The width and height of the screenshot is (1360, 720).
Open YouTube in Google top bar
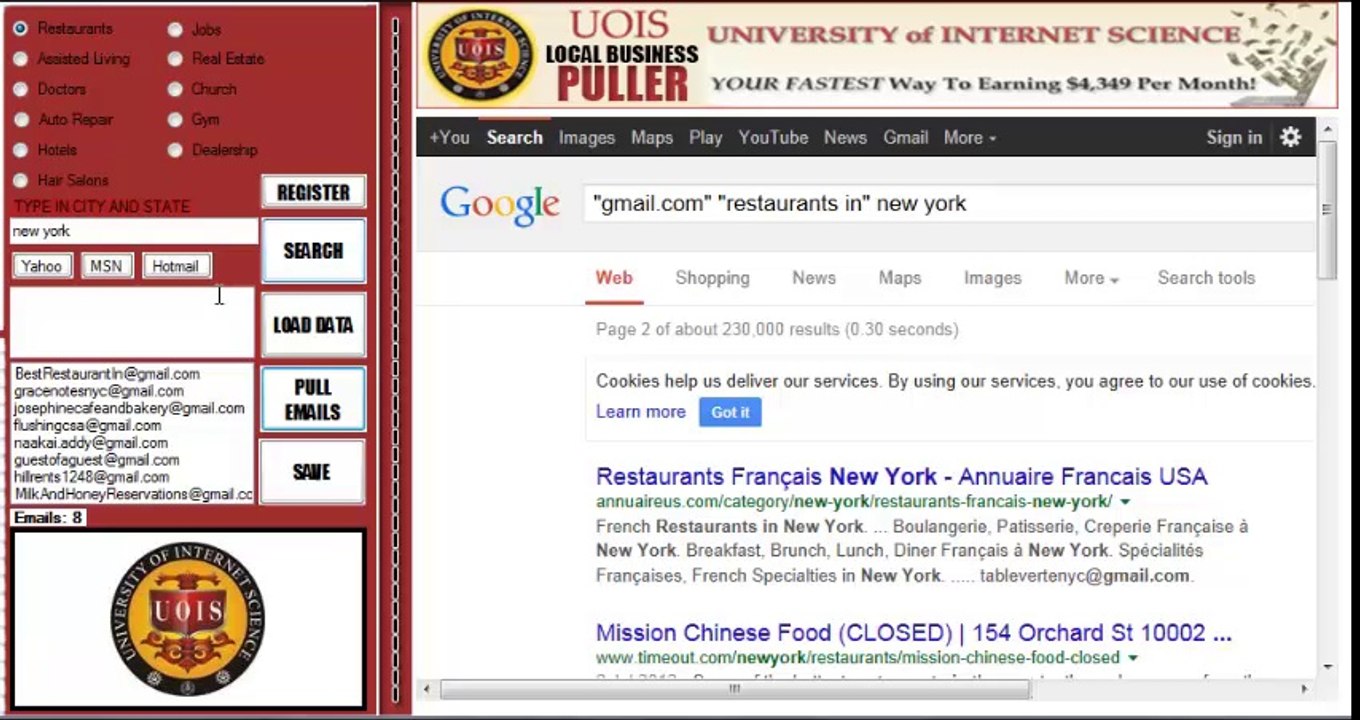pyautogui.click(x=773, y=138)
